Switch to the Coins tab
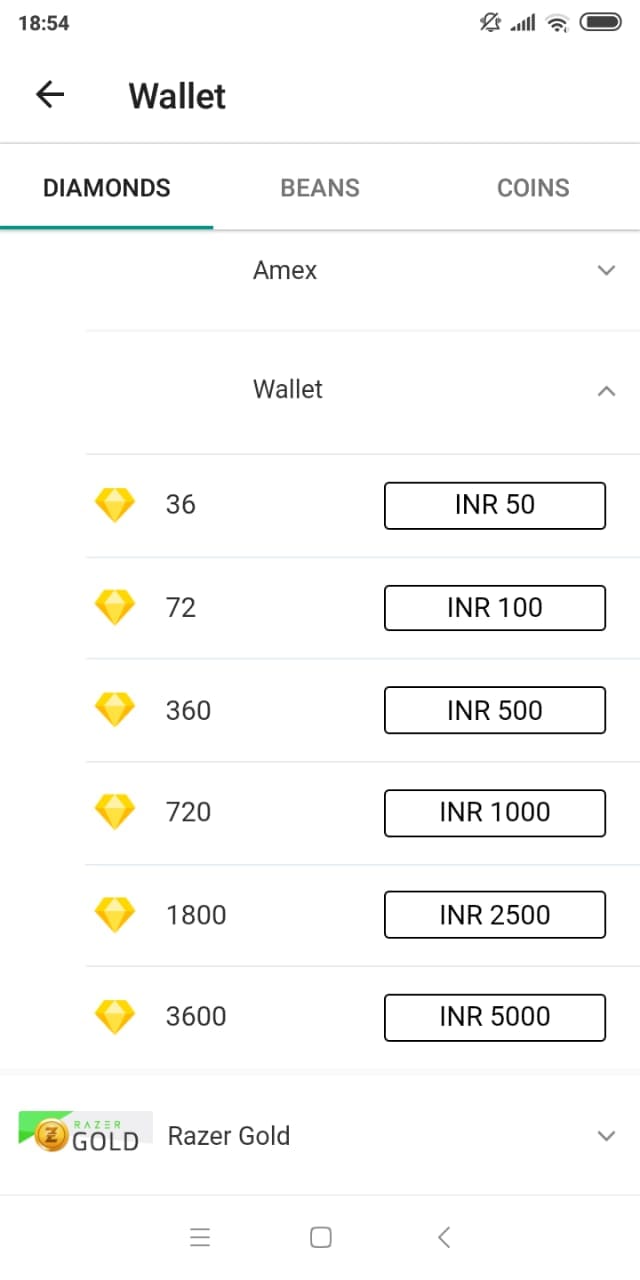Viewport: 640px width, 1280px height. (x=533, y=188)
